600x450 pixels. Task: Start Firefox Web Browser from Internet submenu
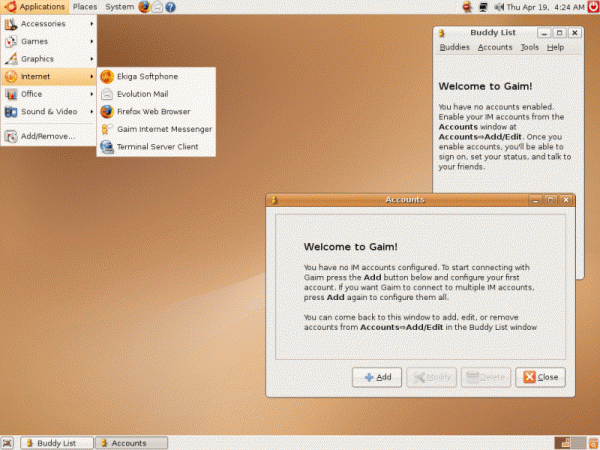[x=153, y=111]
